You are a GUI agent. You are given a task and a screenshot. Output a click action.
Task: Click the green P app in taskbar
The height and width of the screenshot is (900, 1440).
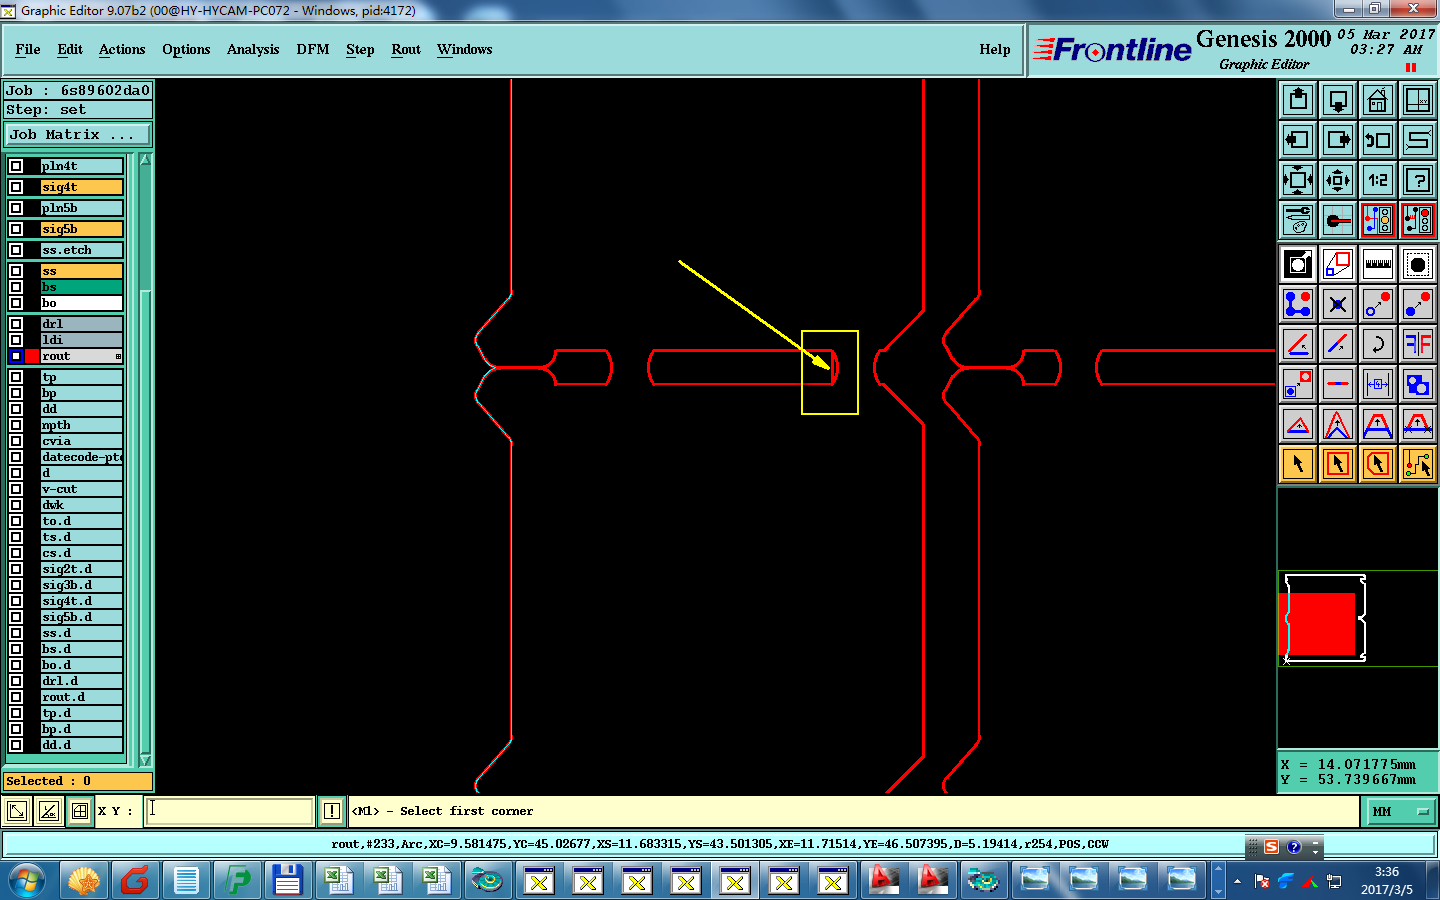click(238, 881)
